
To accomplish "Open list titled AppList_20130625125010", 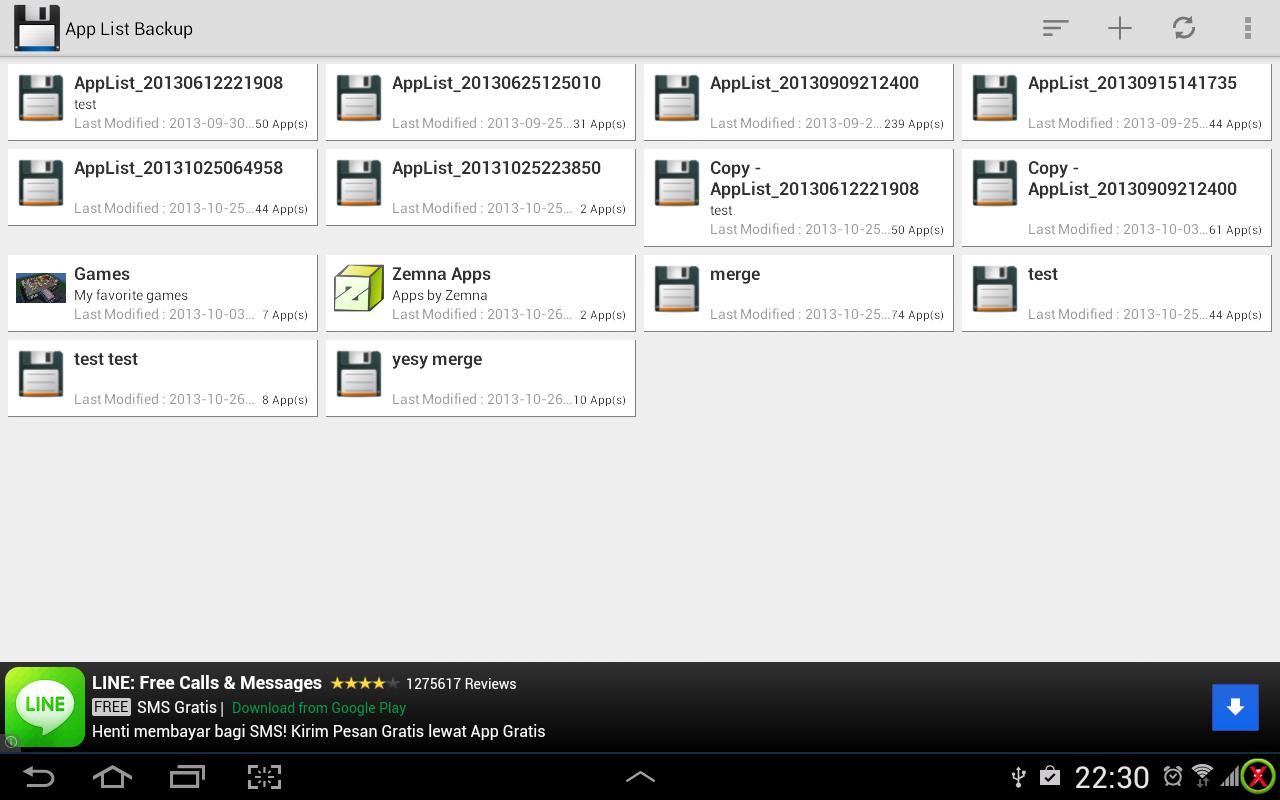I will coord(496,83).
